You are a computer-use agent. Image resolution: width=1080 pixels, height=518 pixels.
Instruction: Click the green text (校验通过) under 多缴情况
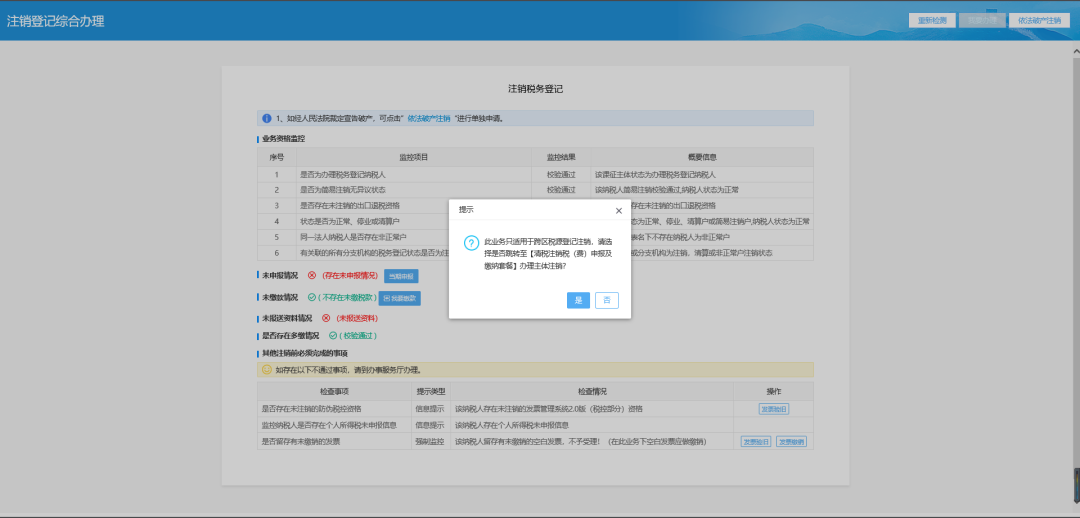point(360,336)
